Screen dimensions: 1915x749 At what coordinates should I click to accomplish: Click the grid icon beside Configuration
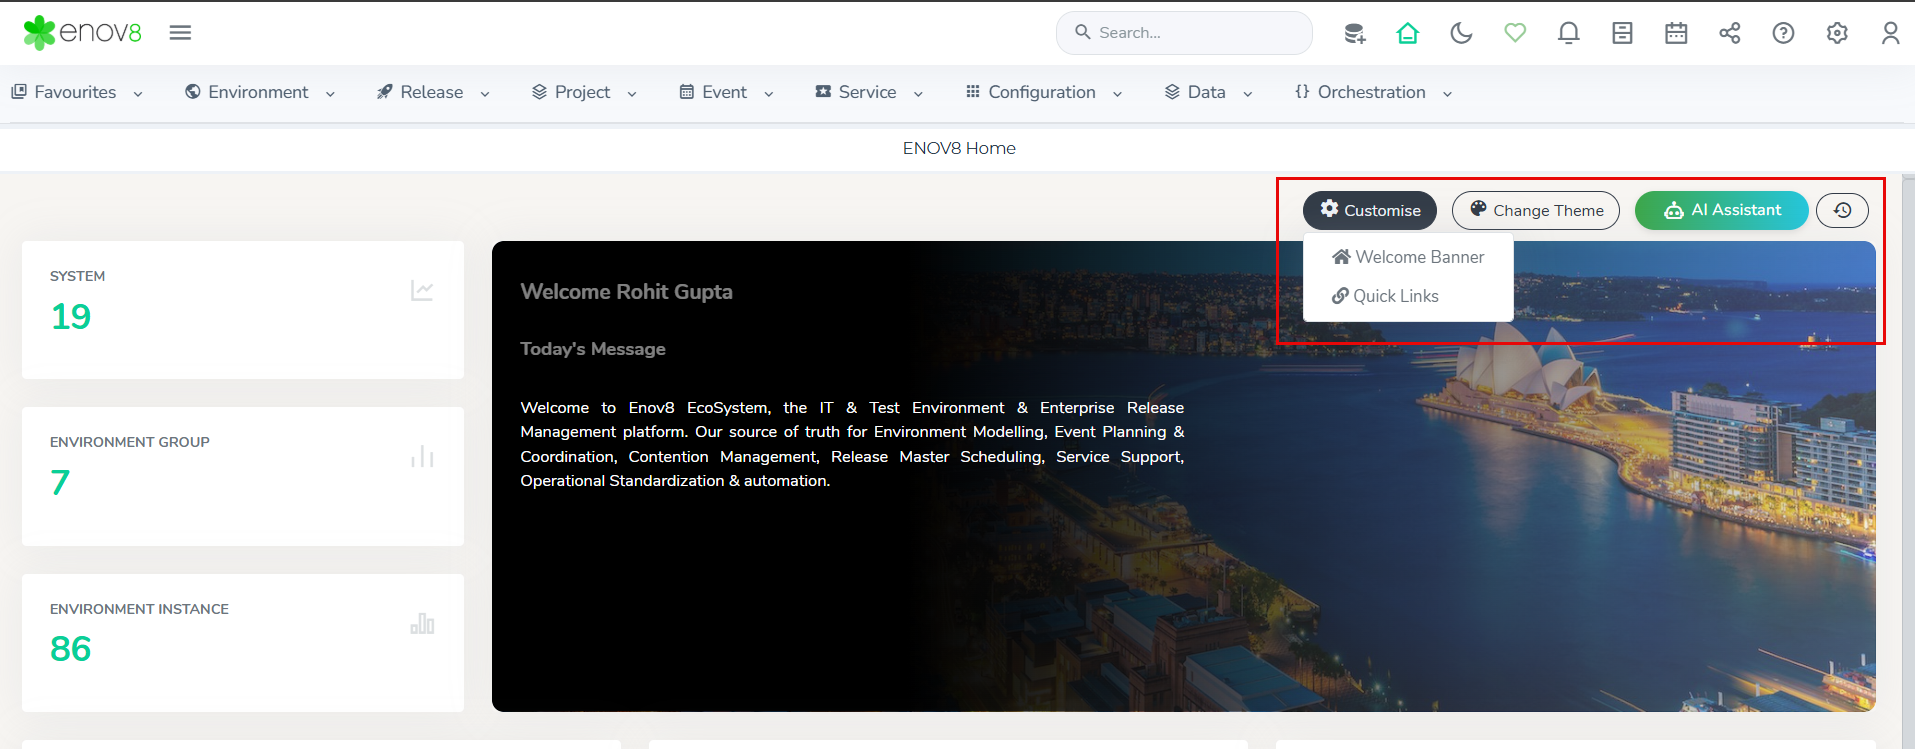(x=973, y=92)
